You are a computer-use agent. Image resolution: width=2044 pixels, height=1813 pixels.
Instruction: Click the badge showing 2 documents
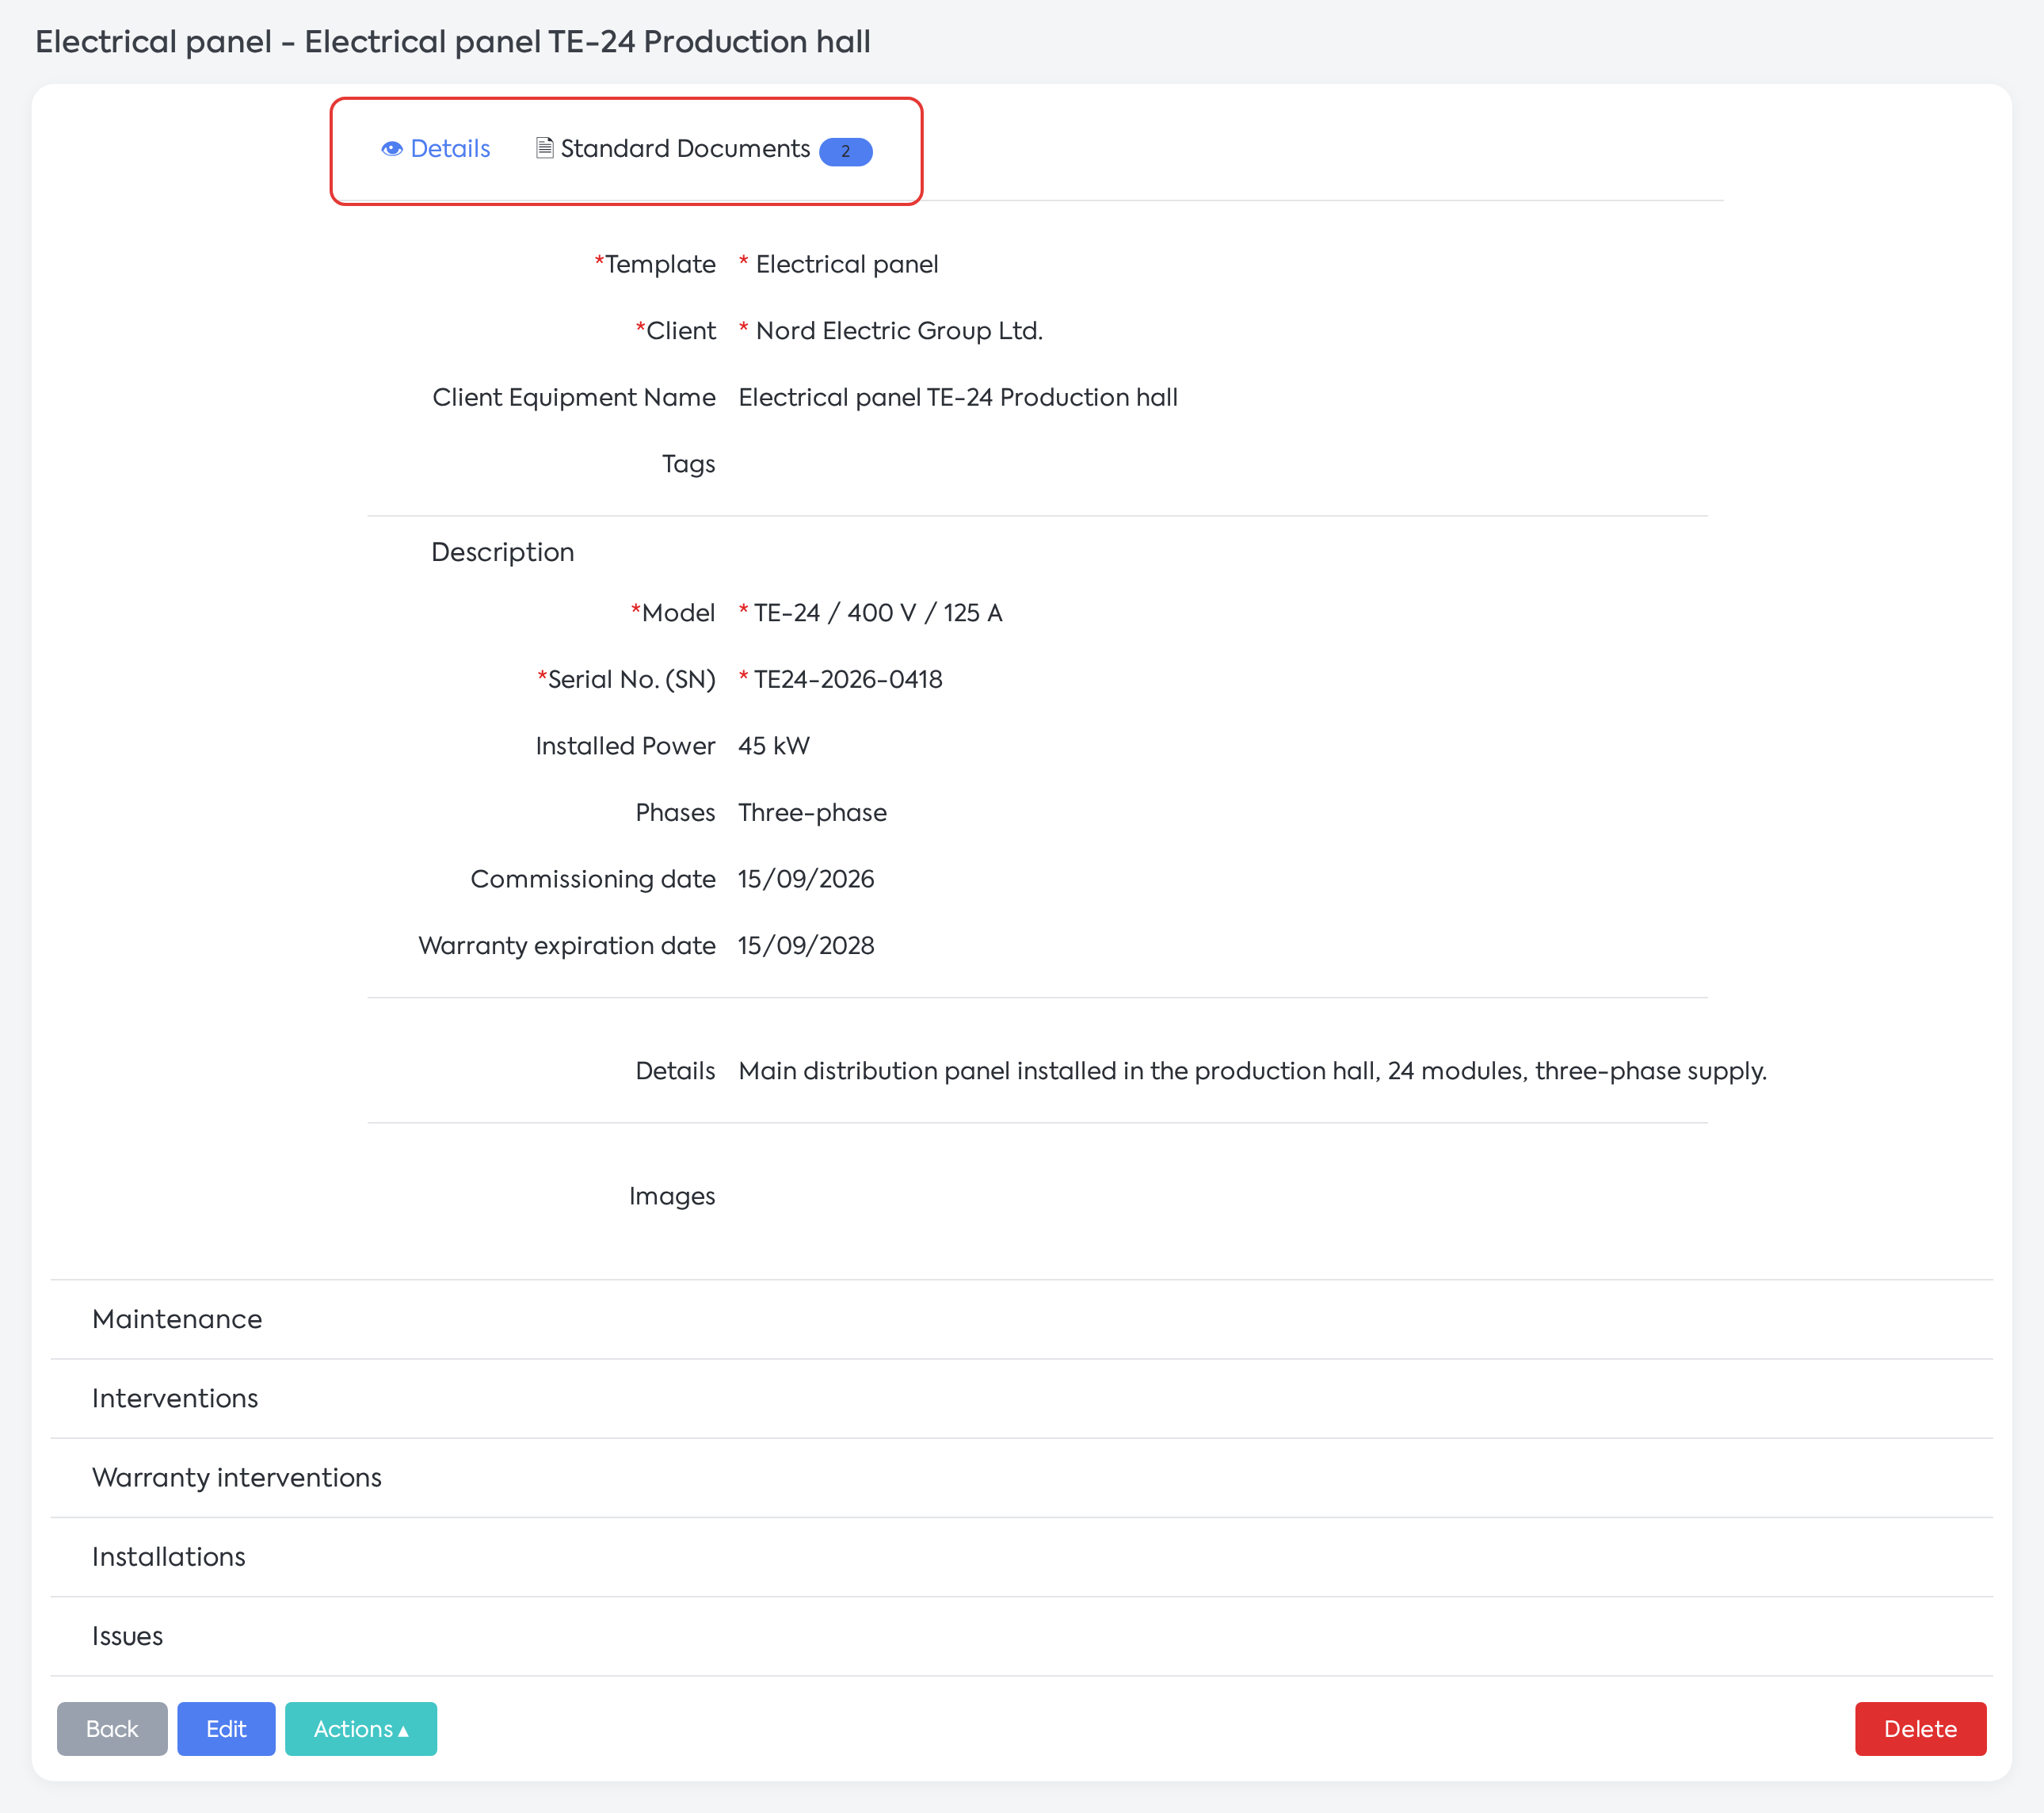point(845,151)
